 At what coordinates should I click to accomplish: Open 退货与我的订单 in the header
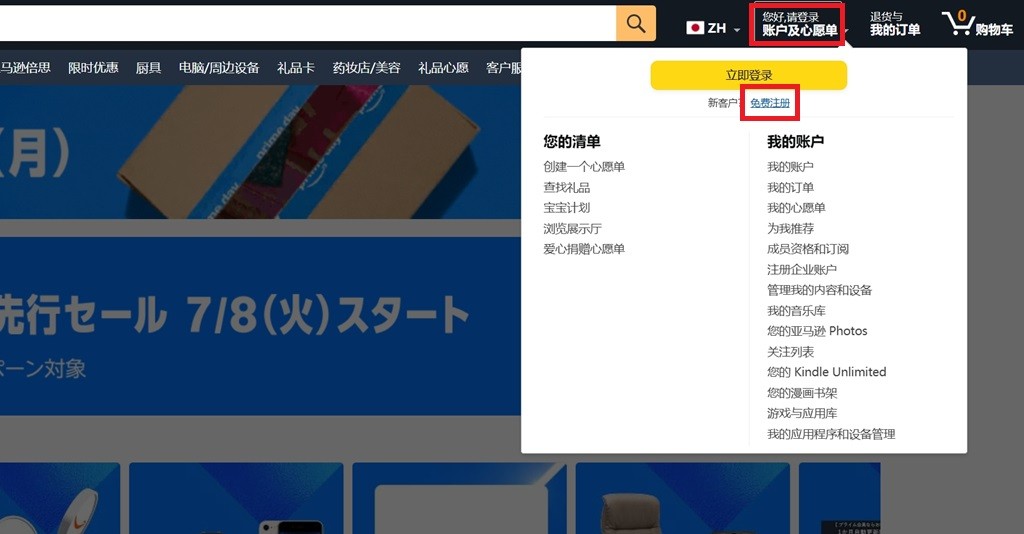[895, 24]
